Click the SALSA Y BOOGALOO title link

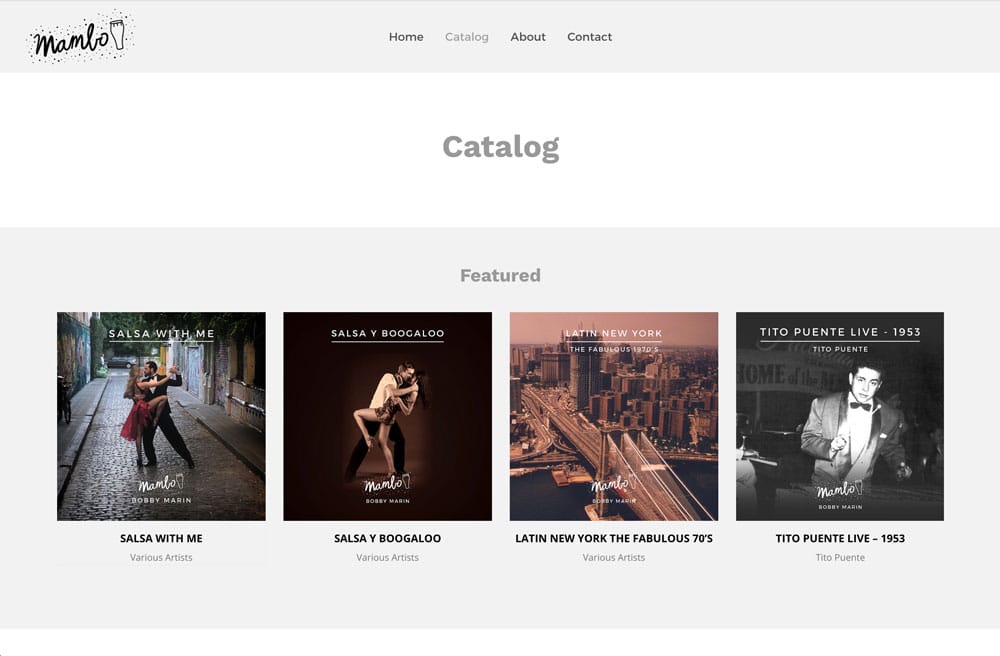click(x=387, y=538)
